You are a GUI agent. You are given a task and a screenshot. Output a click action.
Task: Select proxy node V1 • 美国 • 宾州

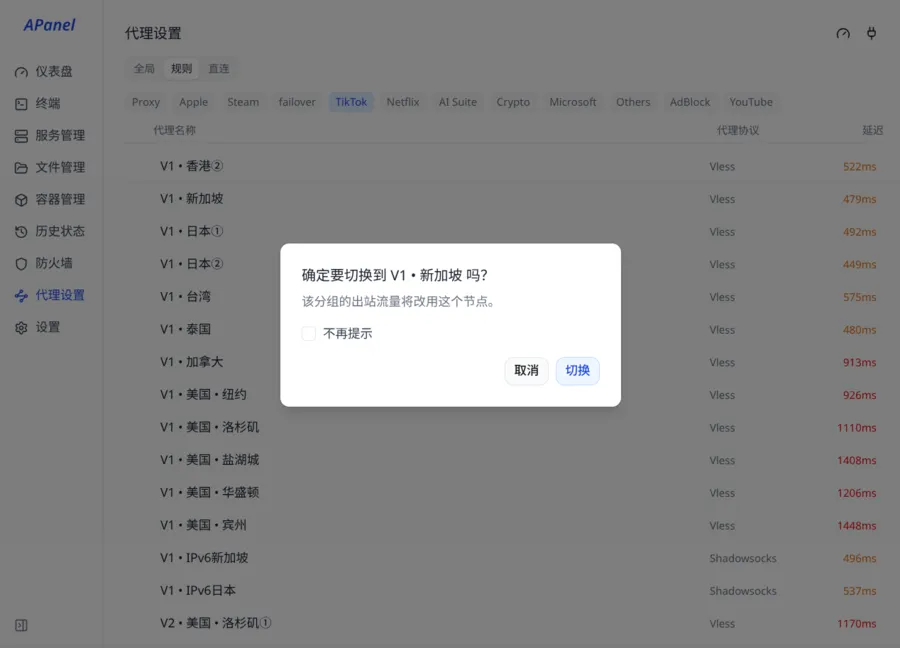pos(504,526)
